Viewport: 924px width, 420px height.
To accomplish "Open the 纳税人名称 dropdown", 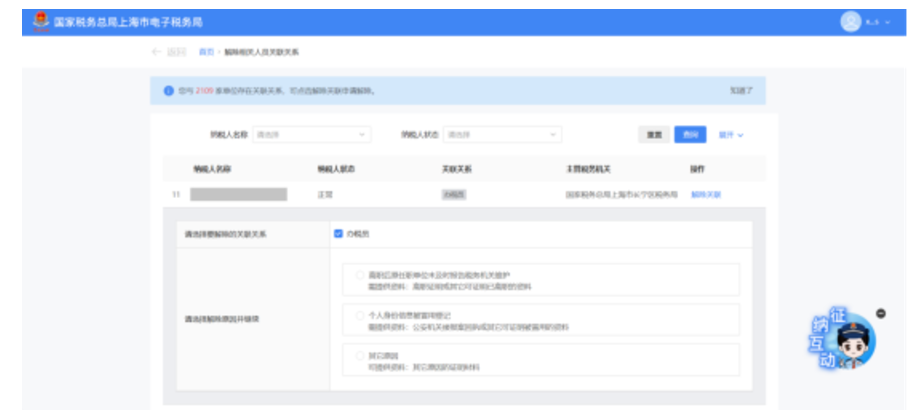I will pyautogui.click(x=311, y=134).
